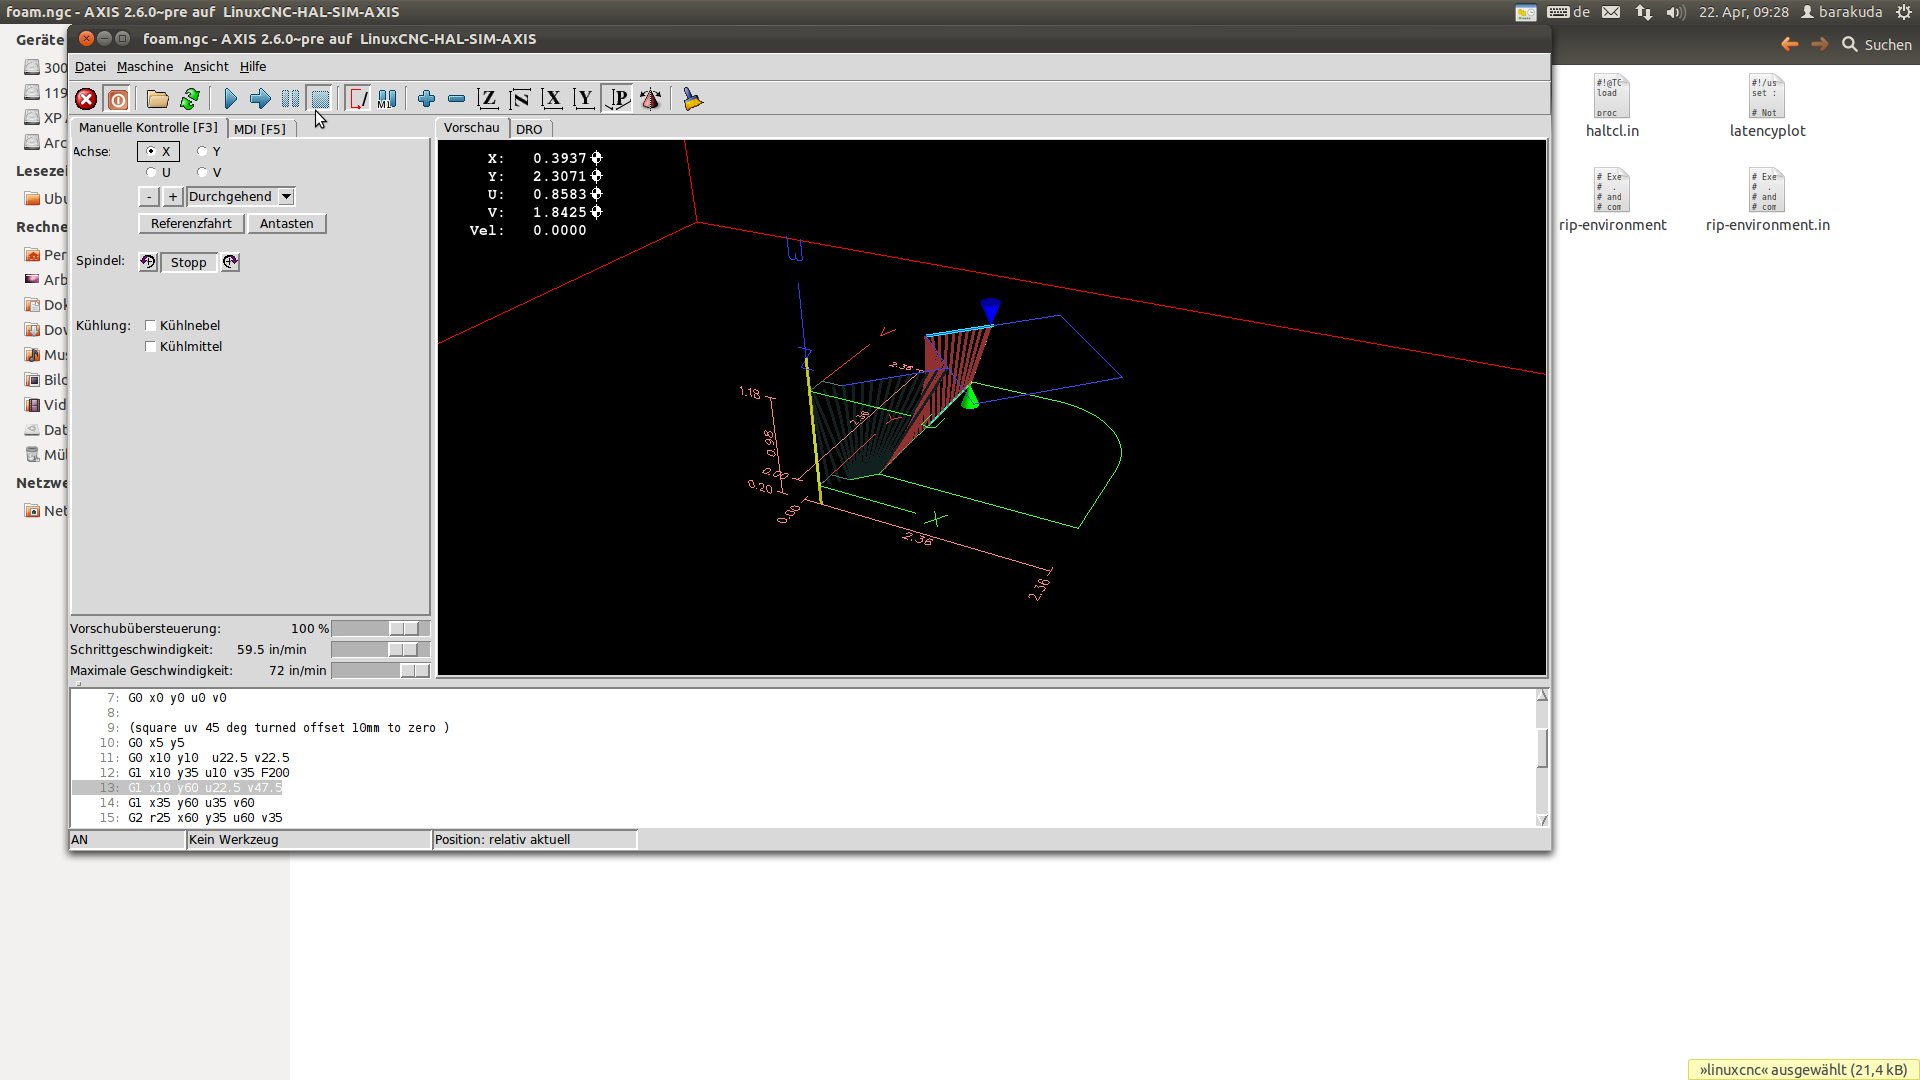Image resolution: width=1920 pixels, height=1080 pixels.
Task: Start program run with the play icon
Action: coord(230,99)
